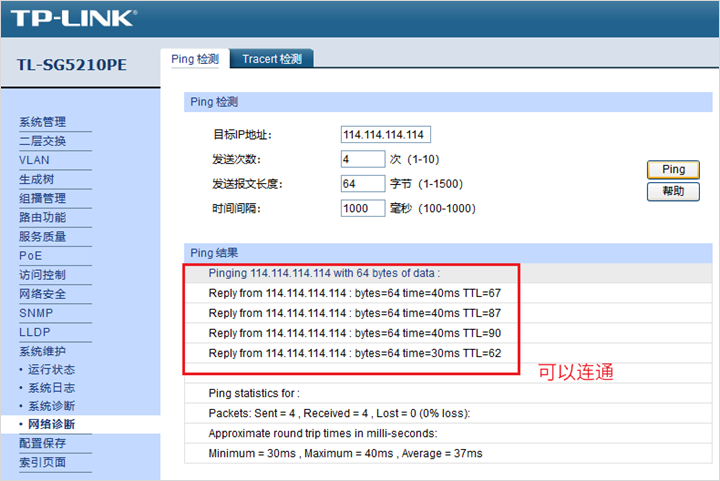Start the test with the Ping button
This screenshot has height=481, width=720.
click(x=673, y=169)
